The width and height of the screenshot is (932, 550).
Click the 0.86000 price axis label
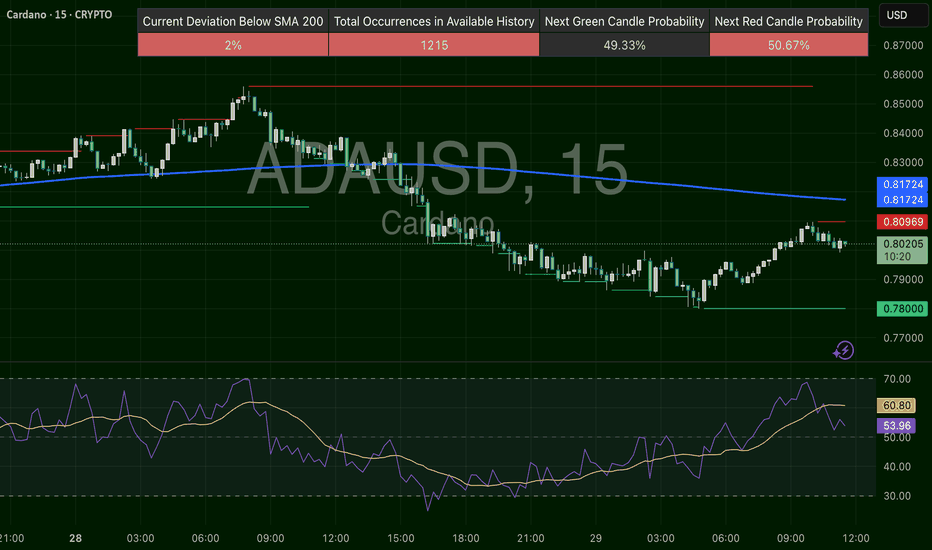[x=903, y=75]
